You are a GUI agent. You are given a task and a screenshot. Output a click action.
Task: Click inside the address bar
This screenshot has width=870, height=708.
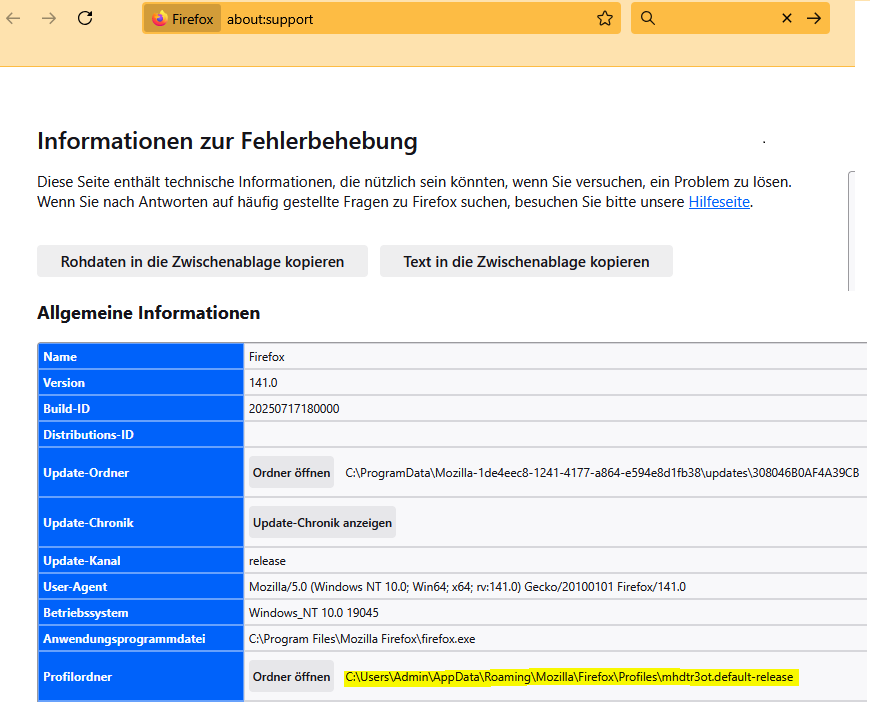click(x=400, y=17)
